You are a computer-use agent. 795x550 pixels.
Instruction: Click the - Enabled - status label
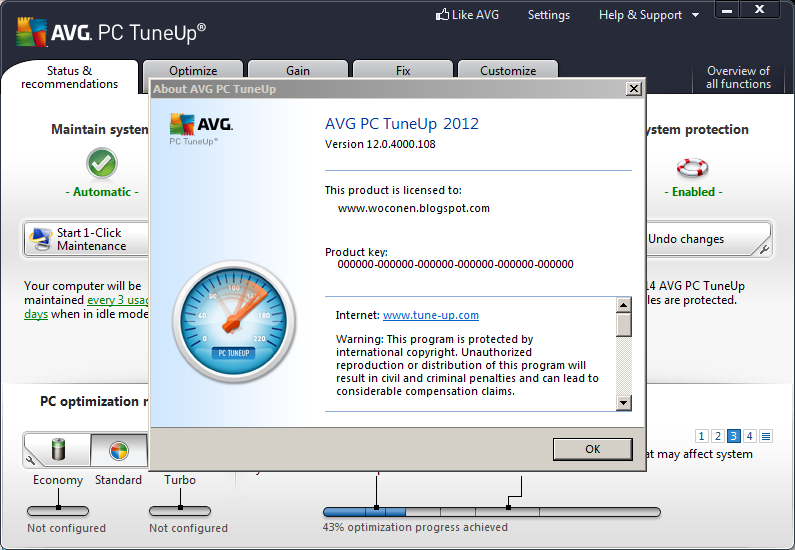coord(693,192)
